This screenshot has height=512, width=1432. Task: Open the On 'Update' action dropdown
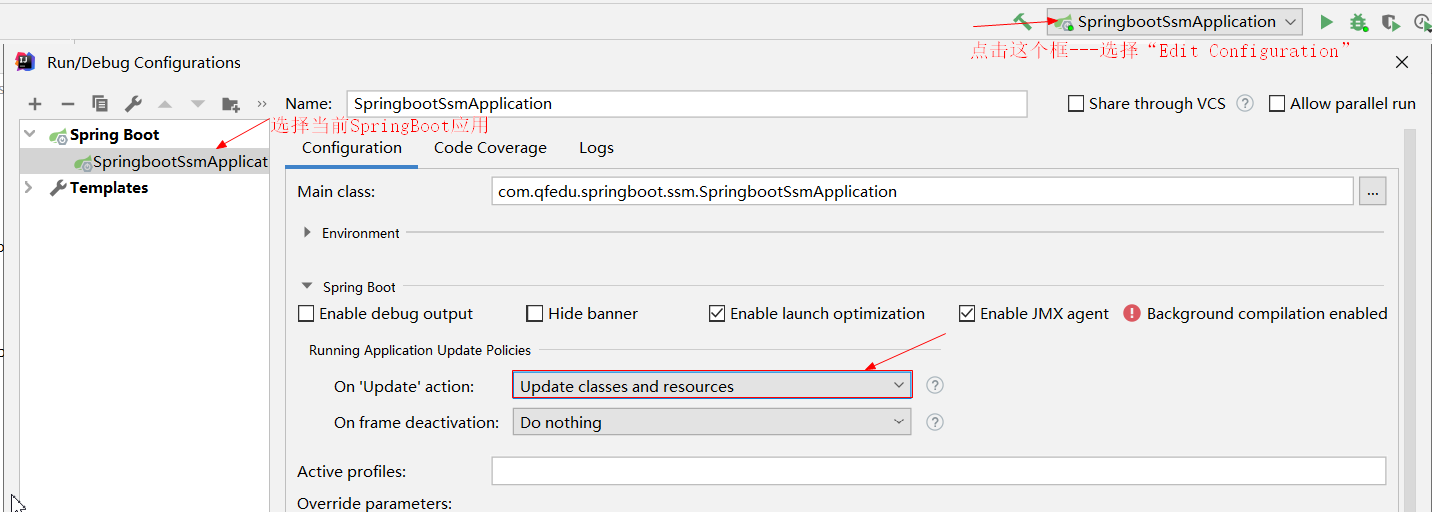(712, 386)
